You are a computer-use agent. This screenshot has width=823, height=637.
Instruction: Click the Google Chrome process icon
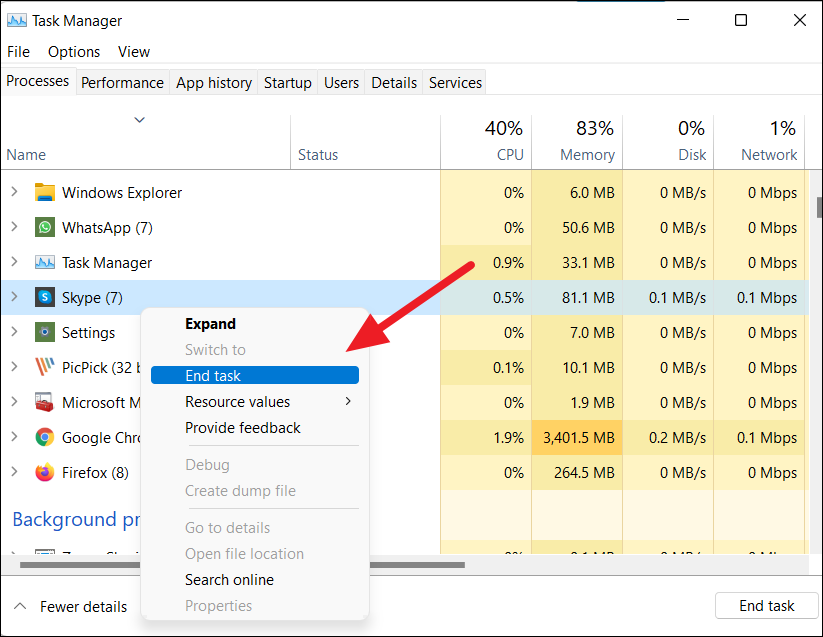point(45,437)
